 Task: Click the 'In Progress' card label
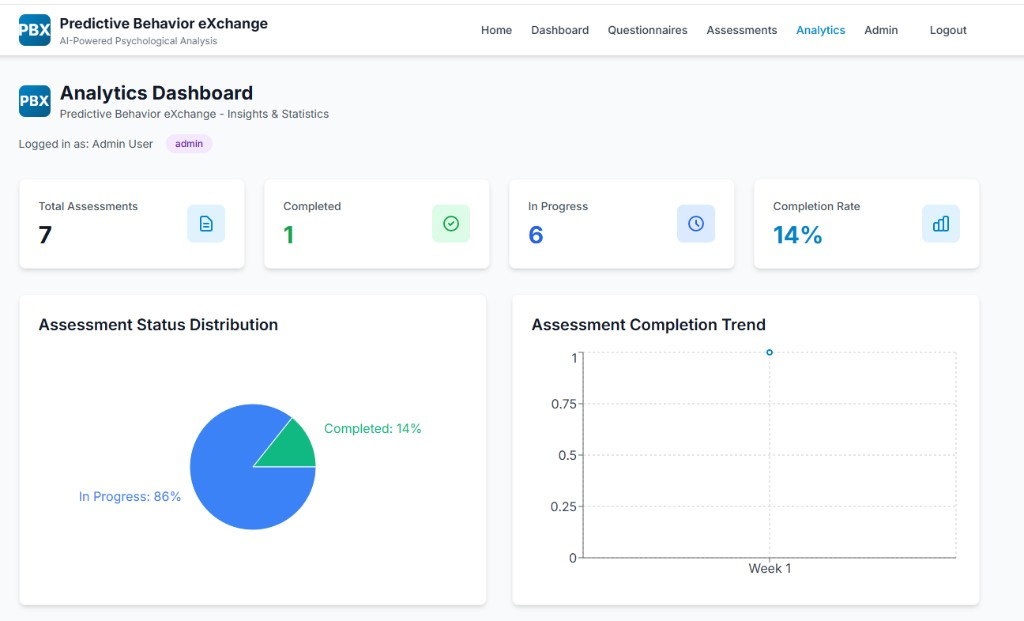(558, 206)
